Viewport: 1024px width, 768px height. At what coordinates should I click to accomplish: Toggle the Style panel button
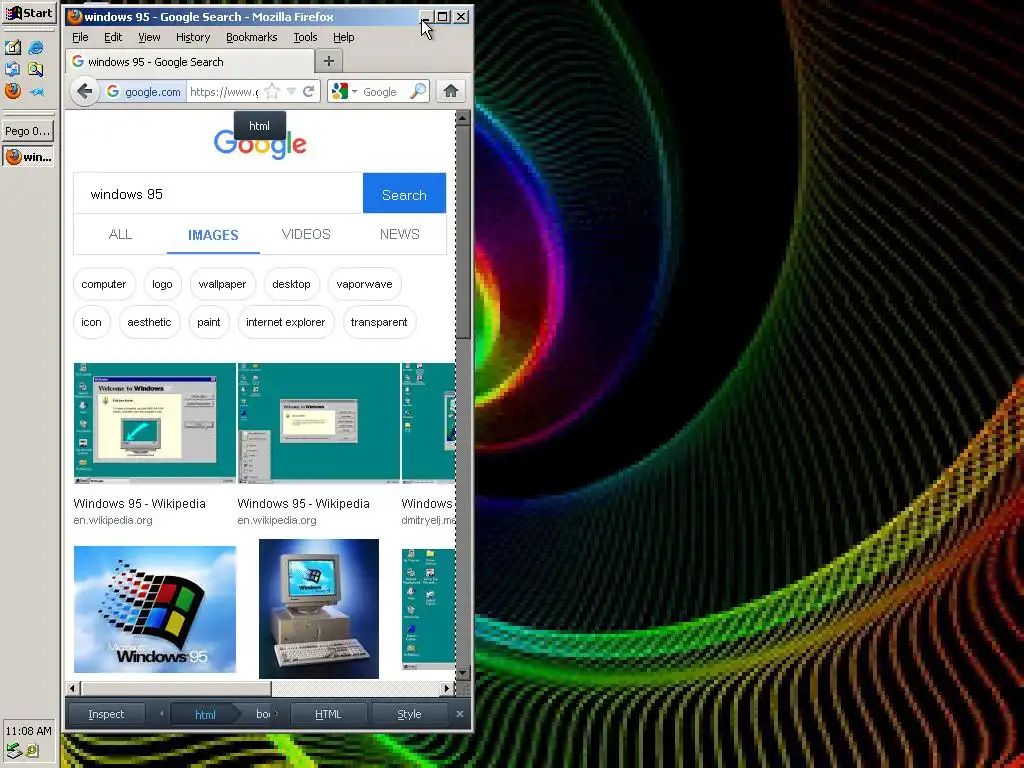tap(409, 714)
